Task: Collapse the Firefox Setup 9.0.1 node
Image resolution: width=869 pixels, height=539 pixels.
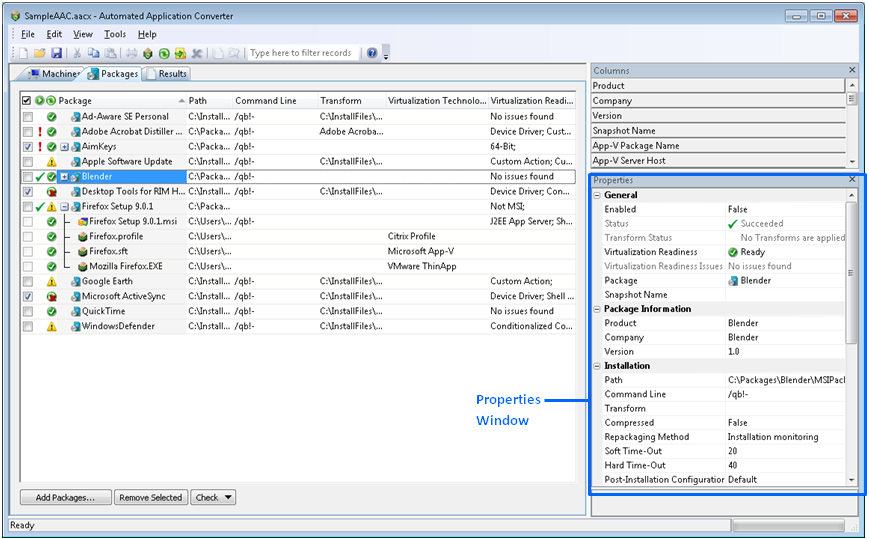Action: coord(64,207)
